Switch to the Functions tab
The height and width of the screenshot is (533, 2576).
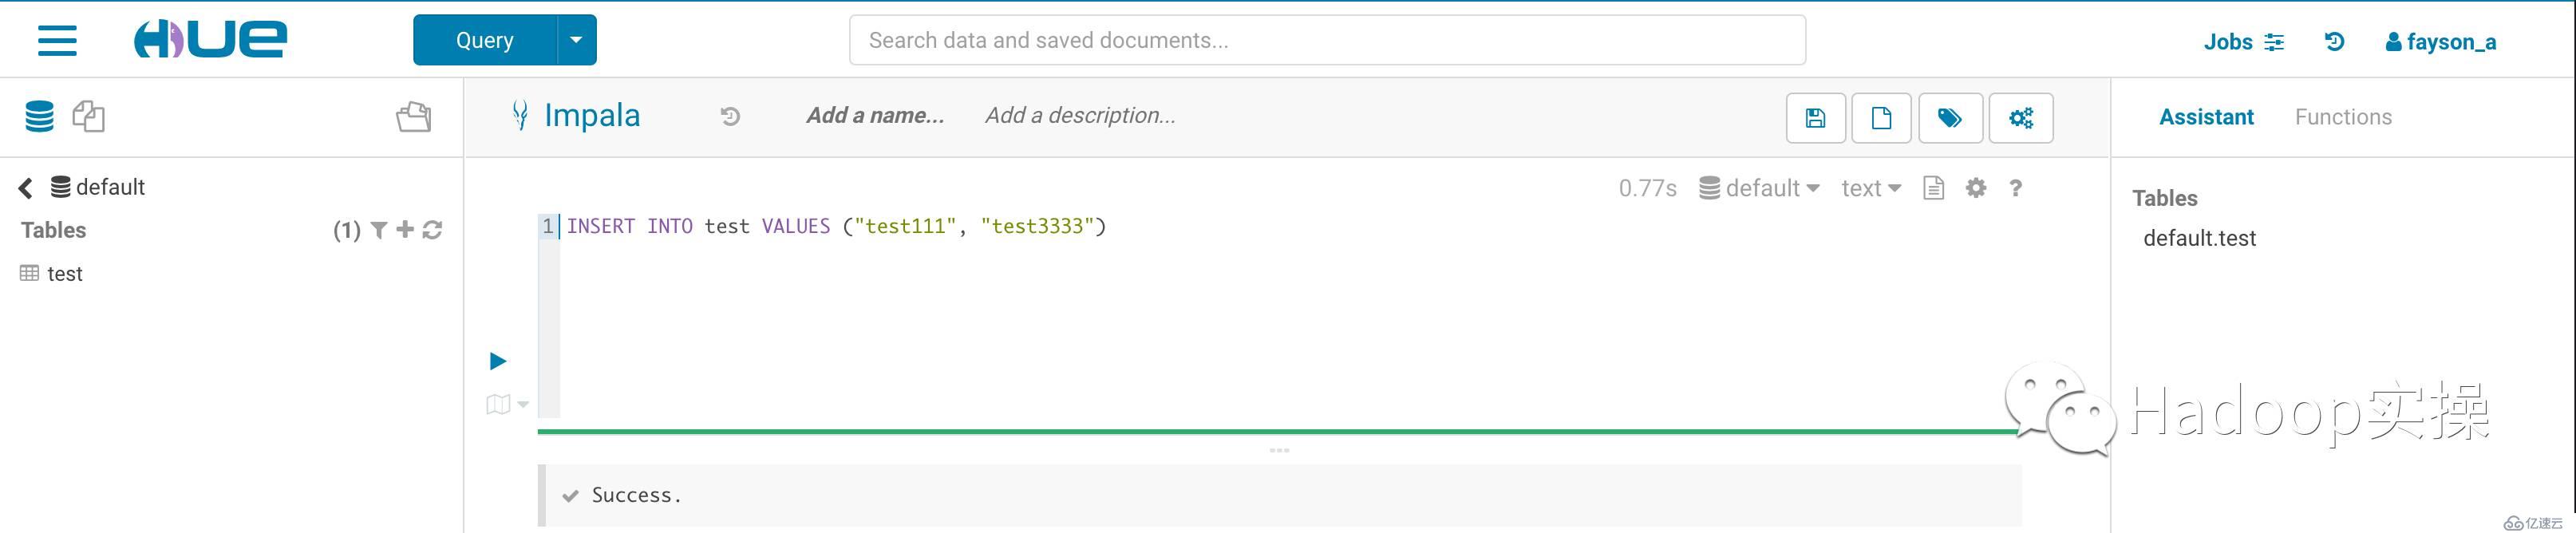[2343, 117]
